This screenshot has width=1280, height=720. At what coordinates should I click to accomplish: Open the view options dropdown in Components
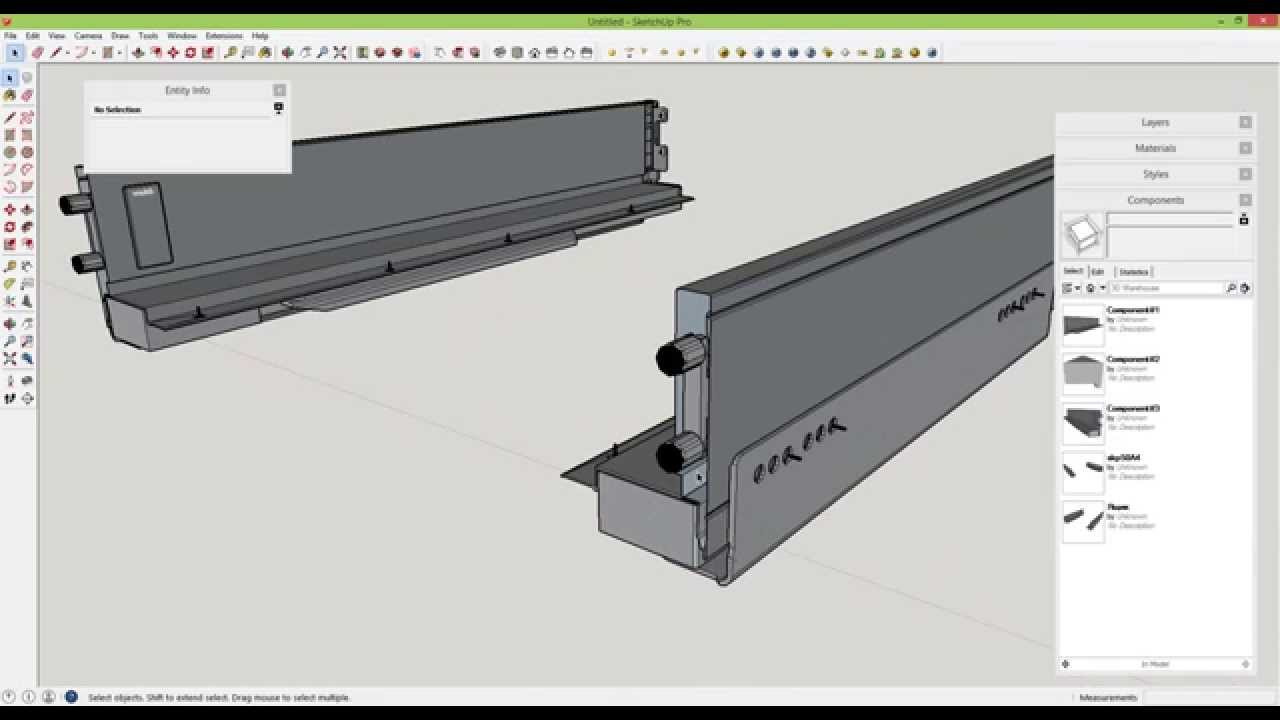1071,288
